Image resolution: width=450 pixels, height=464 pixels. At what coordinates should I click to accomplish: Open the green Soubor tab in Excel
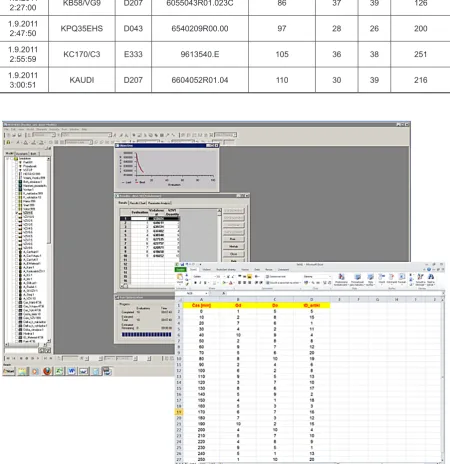(x=180, y=269)
